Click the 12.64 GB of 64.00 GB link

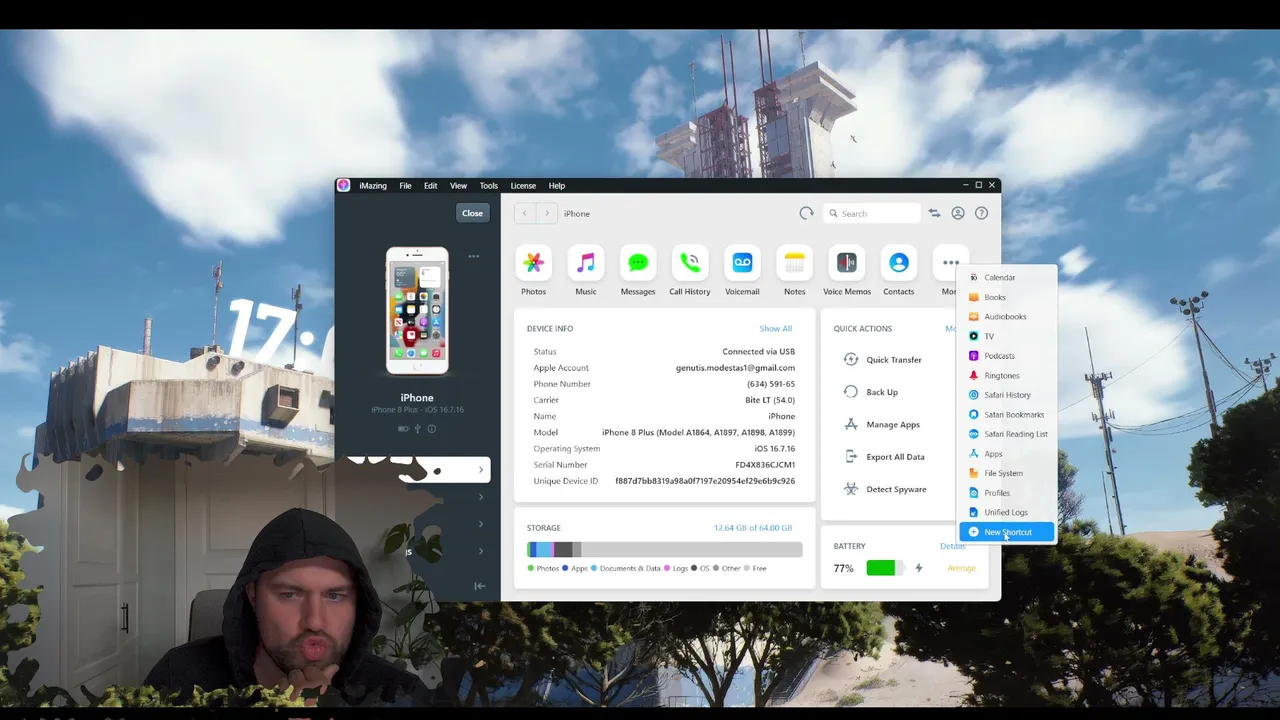pos(753,528)
